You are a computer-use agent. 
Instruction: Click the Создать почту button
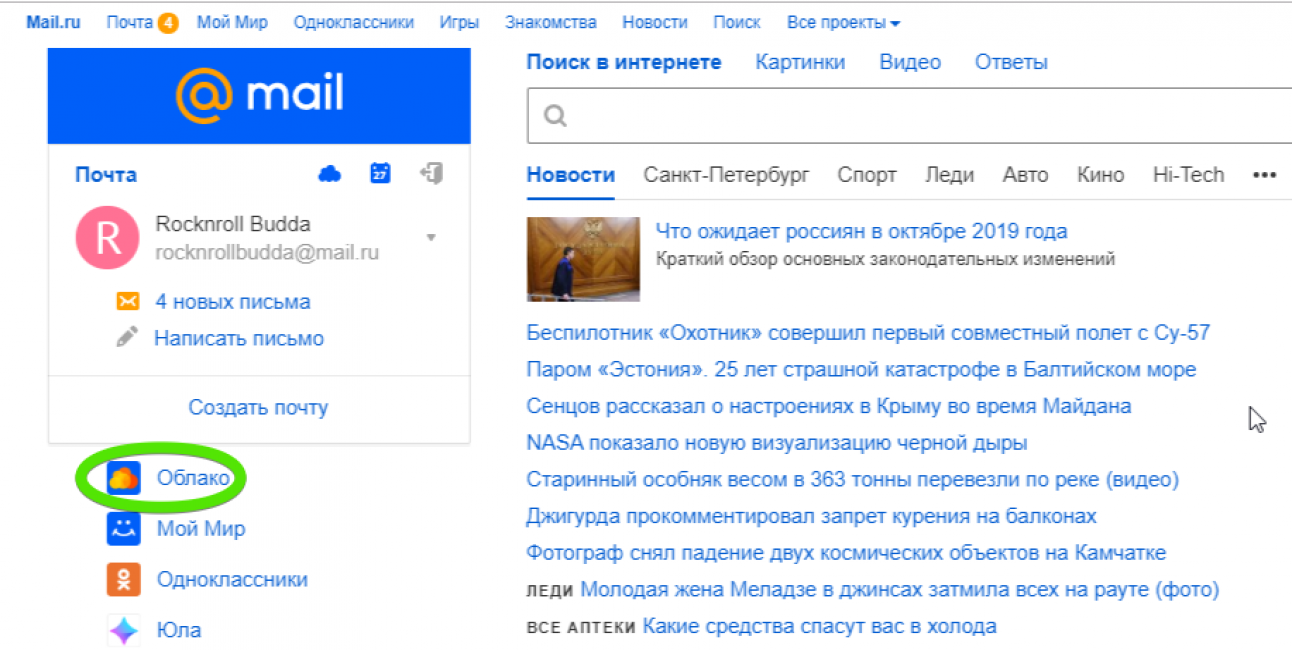(258, 408)
